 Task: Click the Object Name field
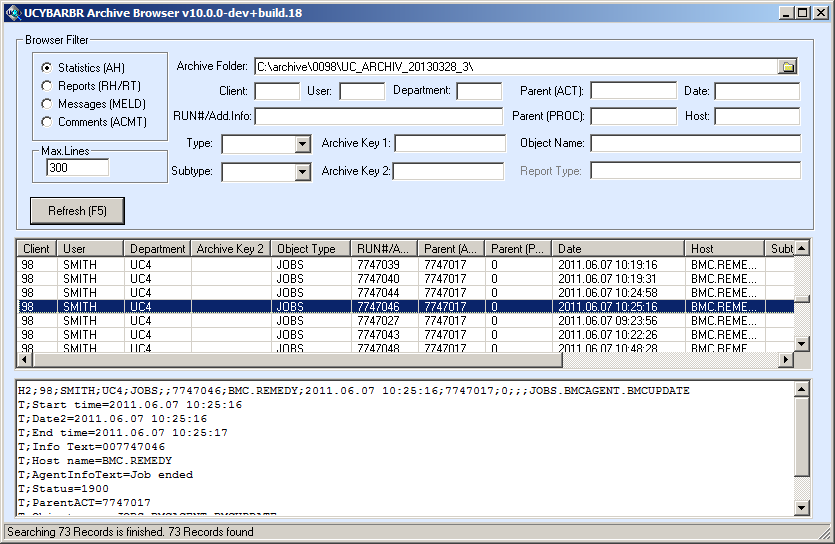[695, 143]
